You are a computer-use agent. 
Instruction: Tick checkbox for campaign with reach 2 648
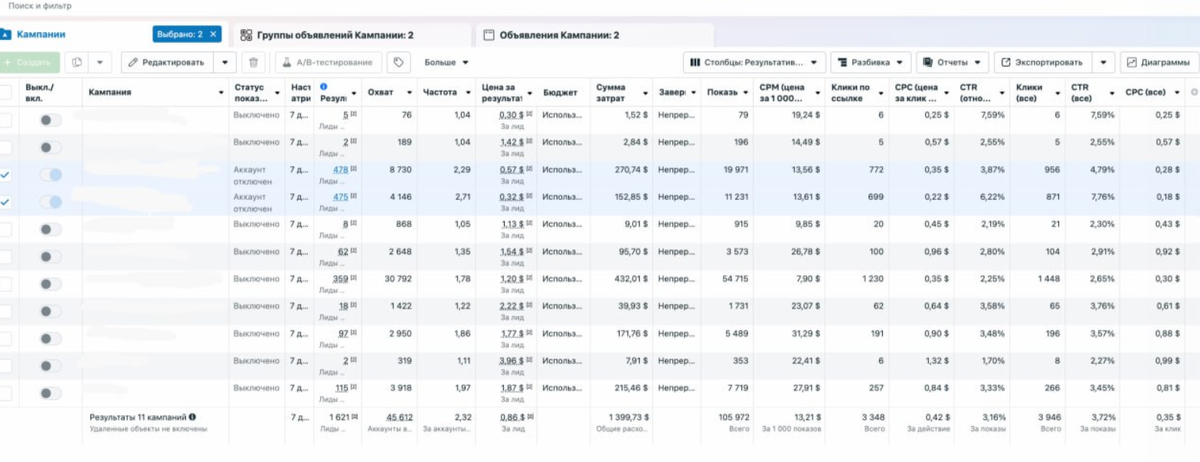tap(7, 256)
